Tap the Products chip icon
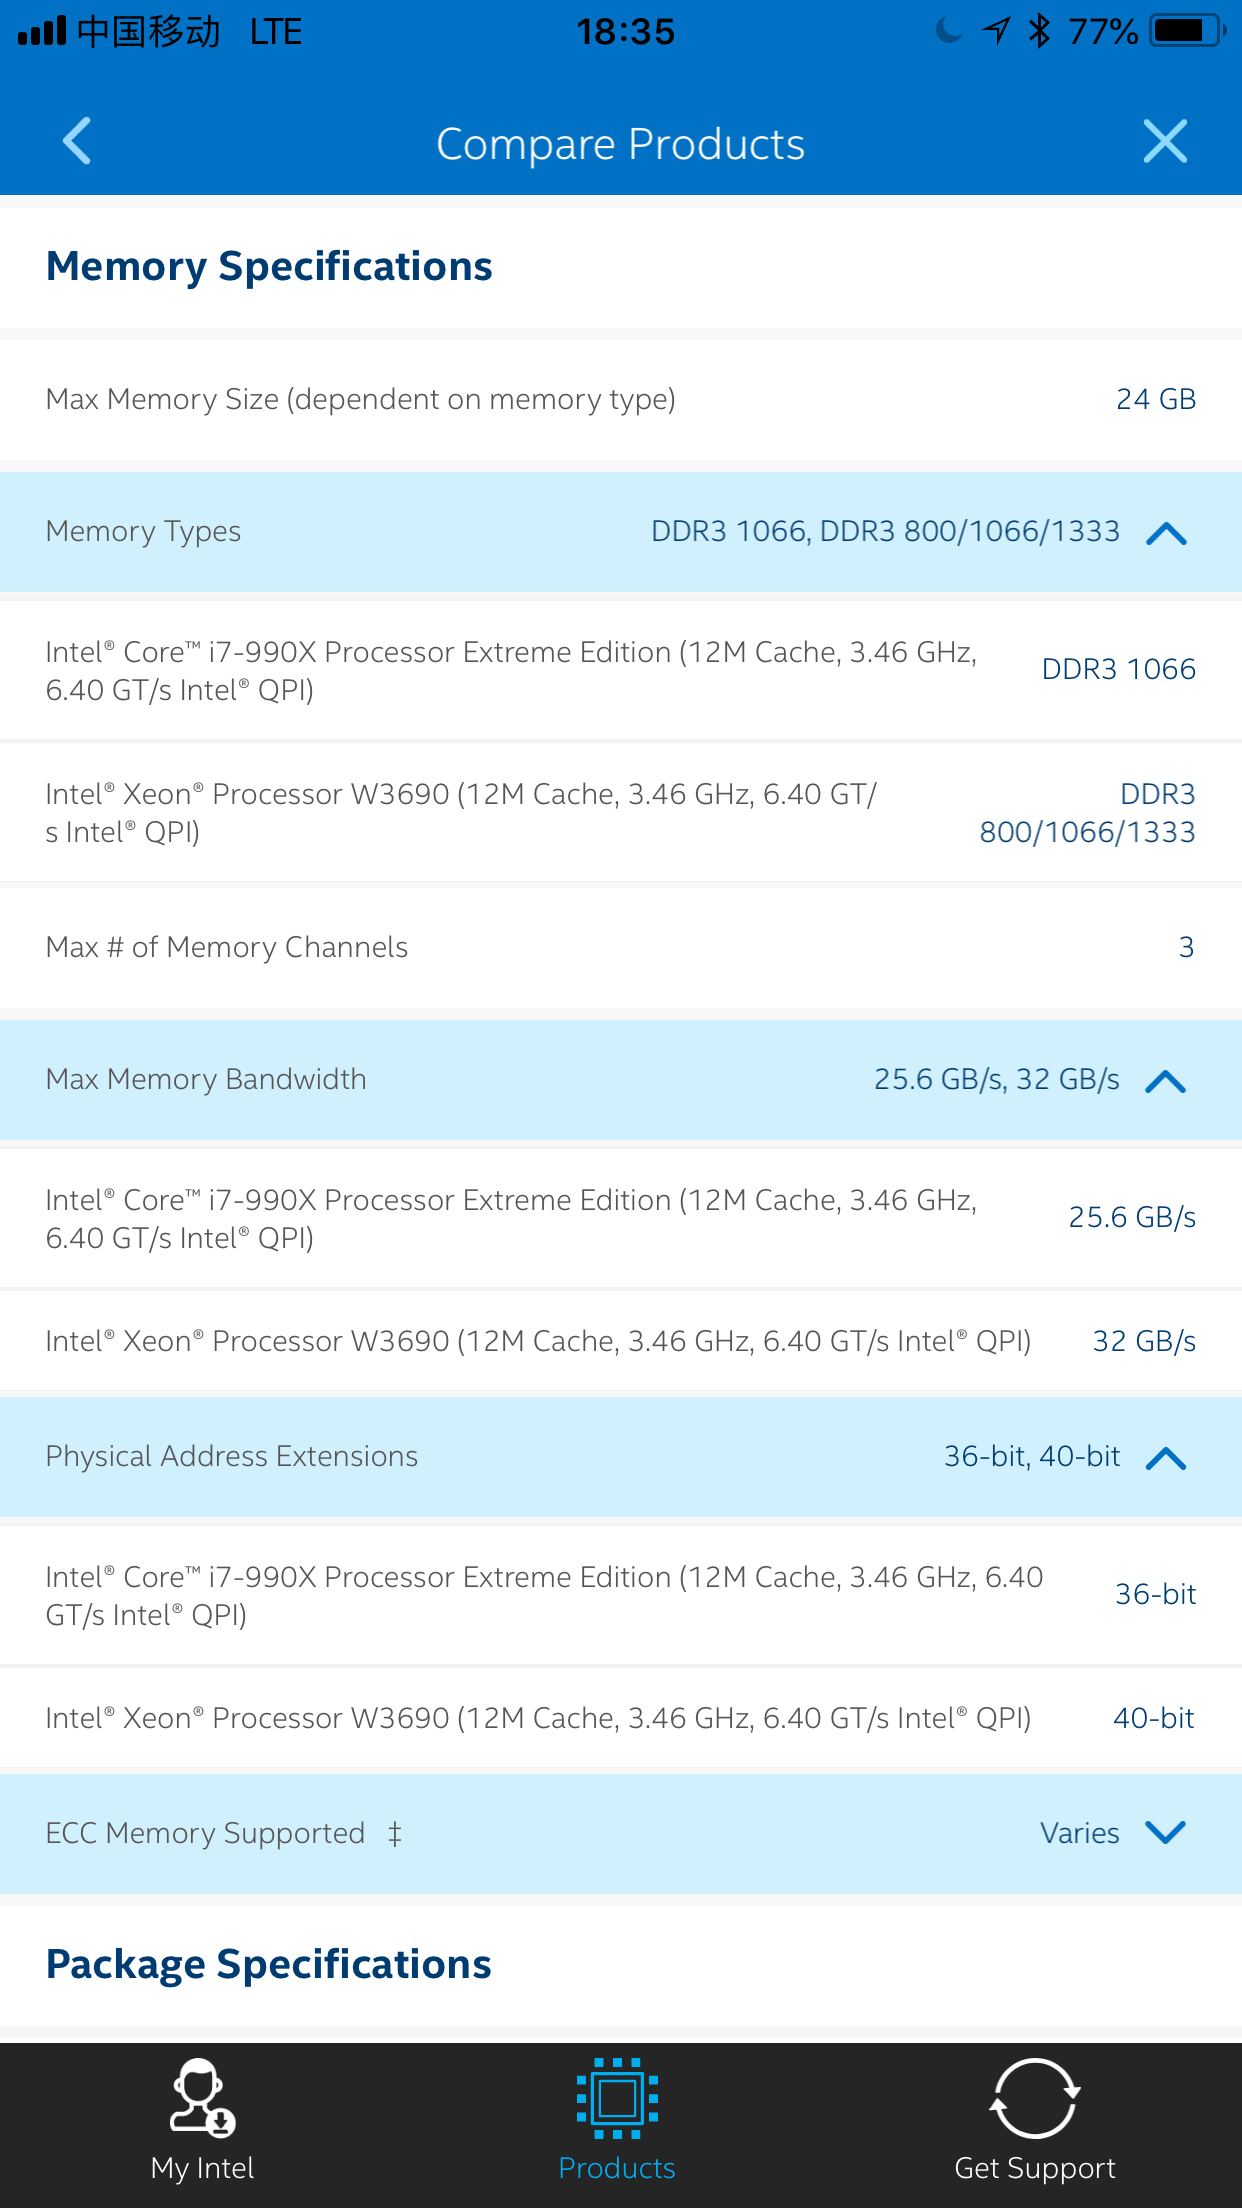The image size is (1242, 2208). pyautogui.click(x=617, y=2097)
